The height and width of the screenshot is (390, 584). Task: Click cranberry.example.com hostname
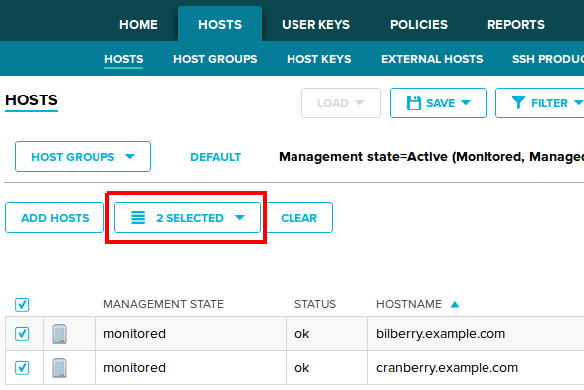click(447, 368)
